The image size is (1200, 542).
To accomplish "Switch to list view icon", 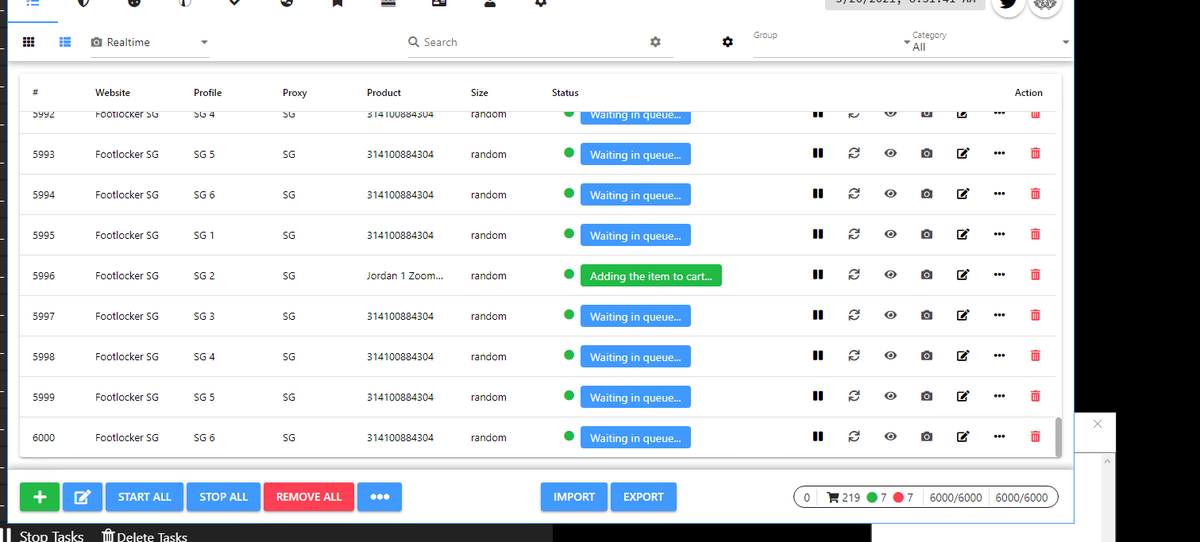I will pos(65,42).
